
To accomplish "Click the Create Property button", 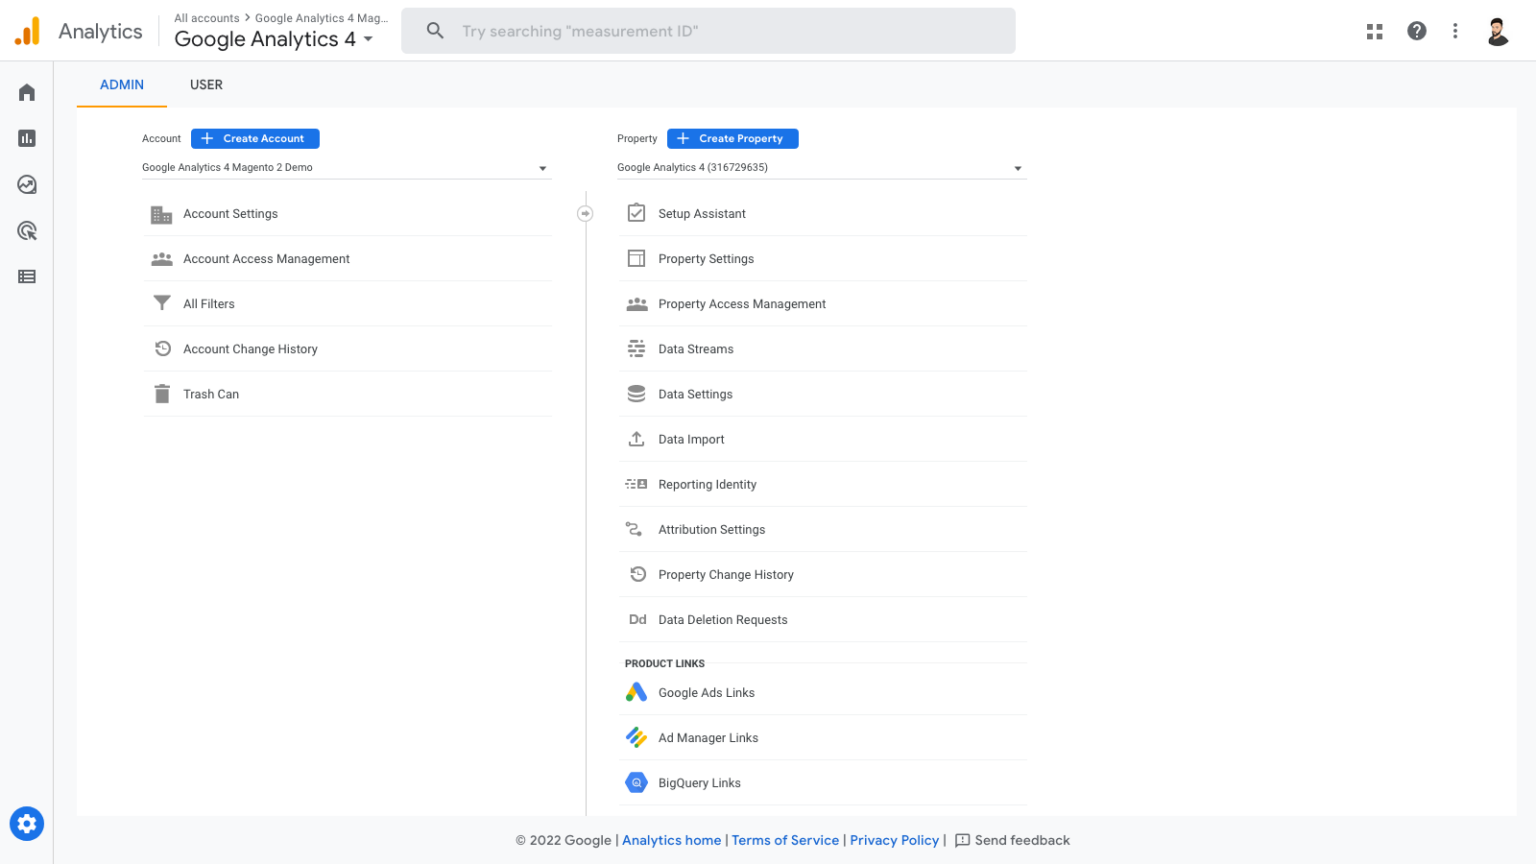I will click(x=733, y=139).
